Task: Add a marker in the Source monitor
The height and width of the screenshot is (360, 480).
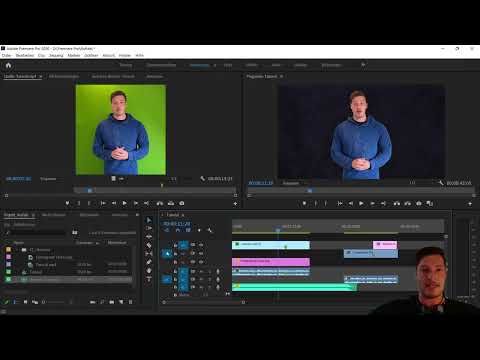Action: pos(67,203)
